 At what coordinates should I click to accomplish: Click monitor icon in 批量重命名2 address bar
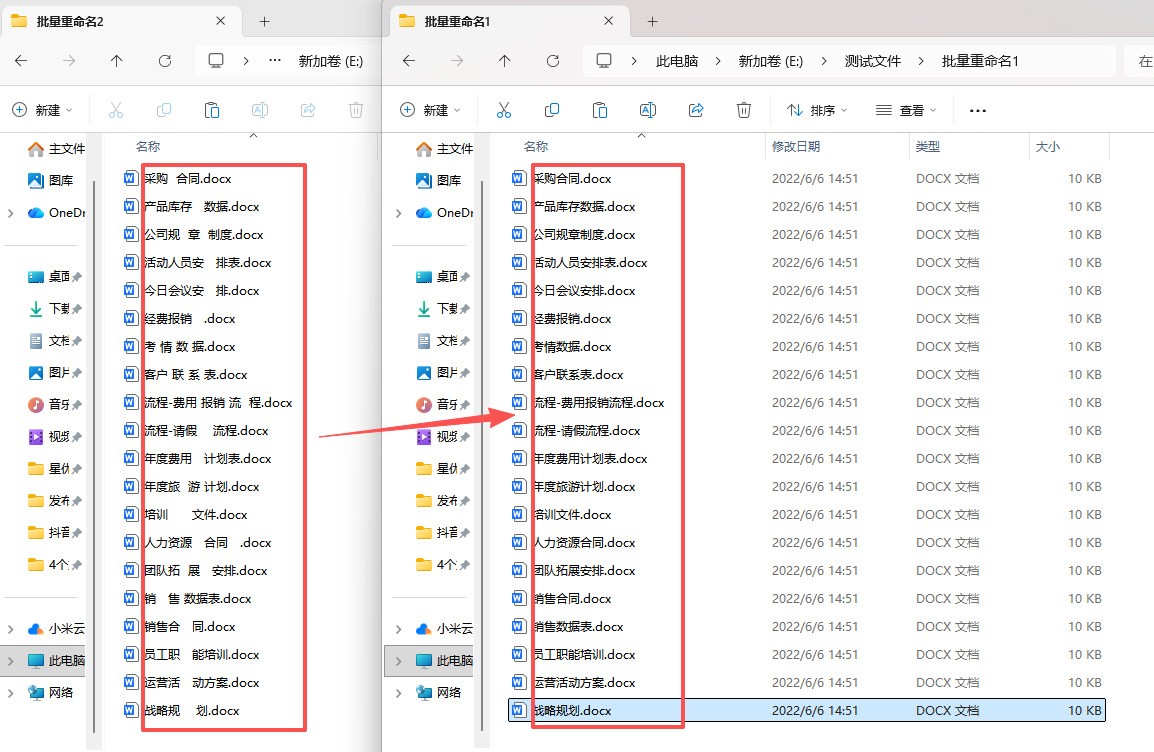(216, 60)
